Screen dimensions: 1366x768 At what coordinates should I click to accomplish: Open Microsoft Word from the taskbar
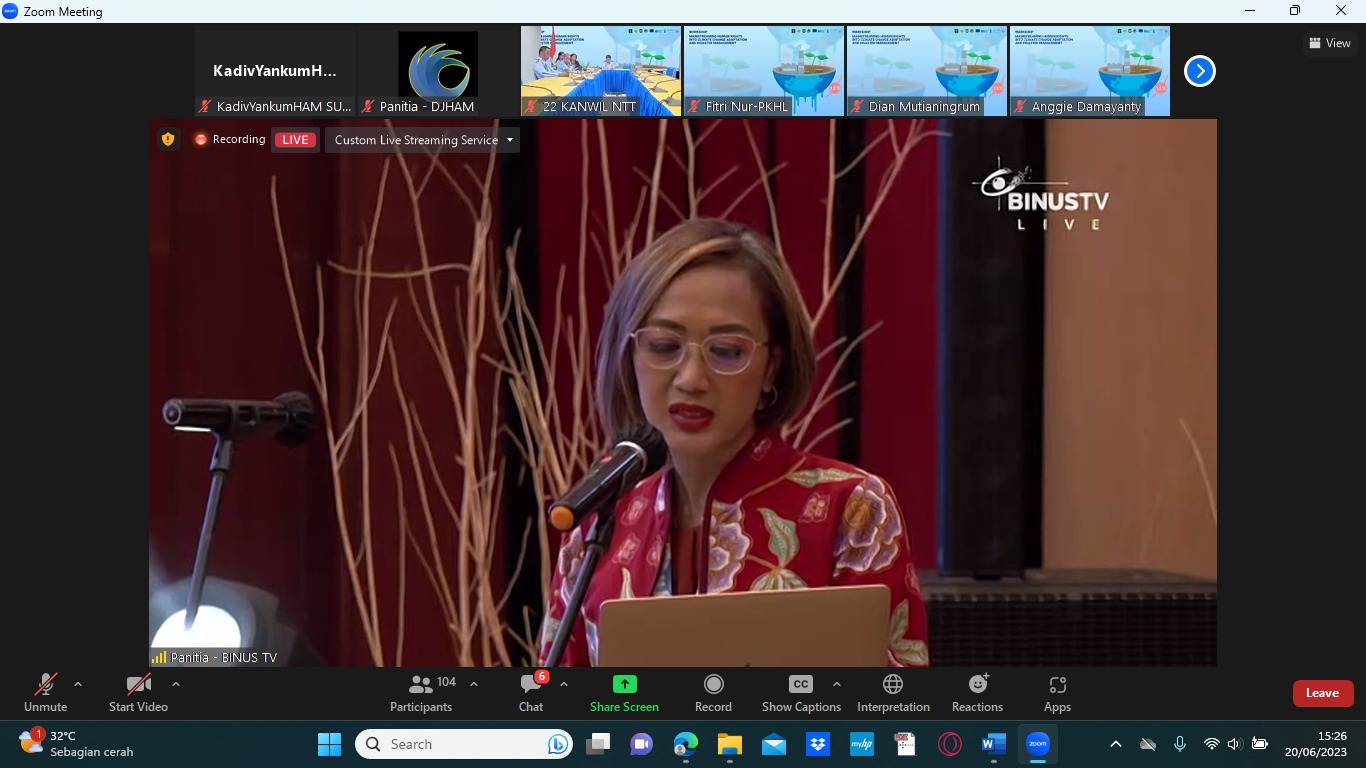[x=993, y=744]
